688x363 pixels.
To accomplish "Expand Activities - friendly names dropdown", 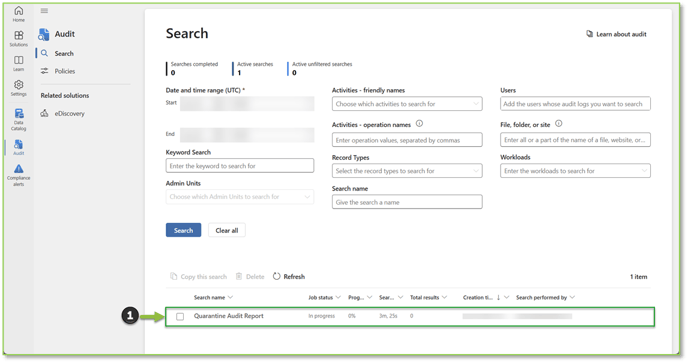I will pos(407,104).
